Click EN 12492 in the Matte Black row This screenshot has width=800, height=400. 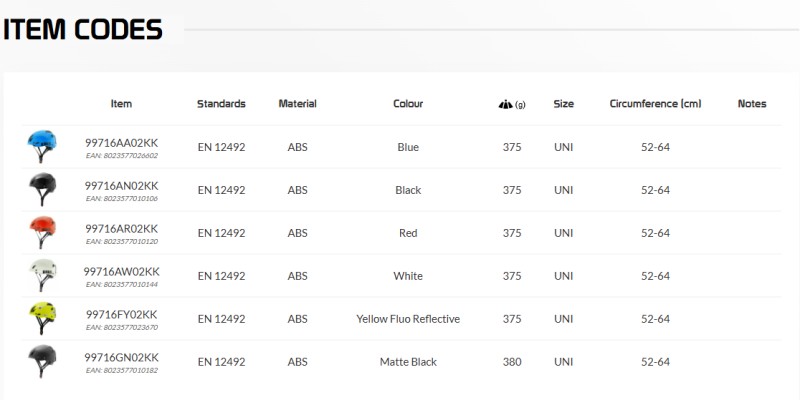coord(221,362)
